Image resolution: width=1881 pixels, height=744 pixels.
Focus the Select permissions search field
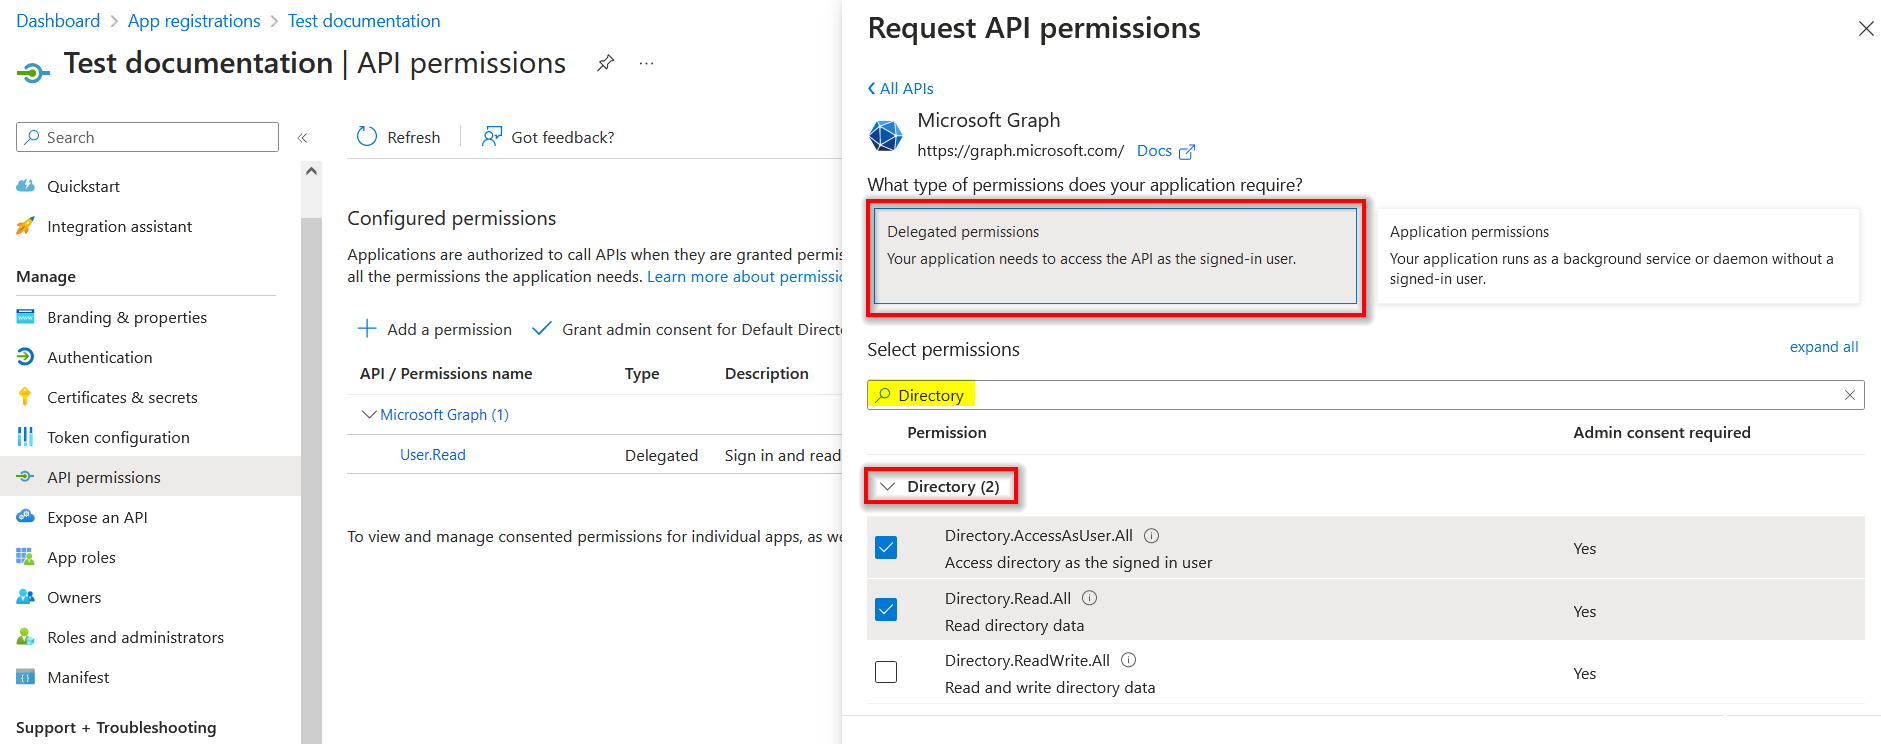click(1365, 395)
